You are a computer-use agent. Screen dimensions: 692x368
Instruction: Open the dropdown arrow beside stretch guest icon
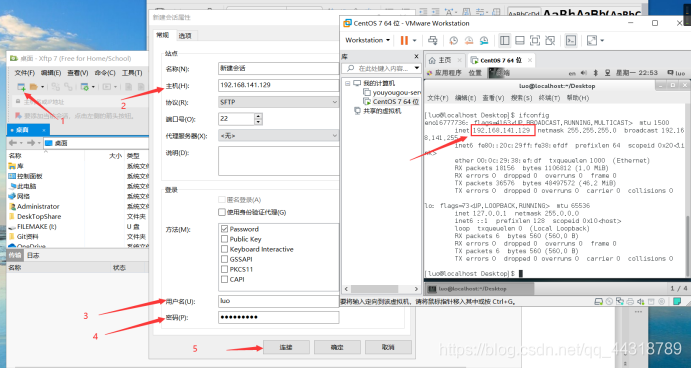point(602,41)
